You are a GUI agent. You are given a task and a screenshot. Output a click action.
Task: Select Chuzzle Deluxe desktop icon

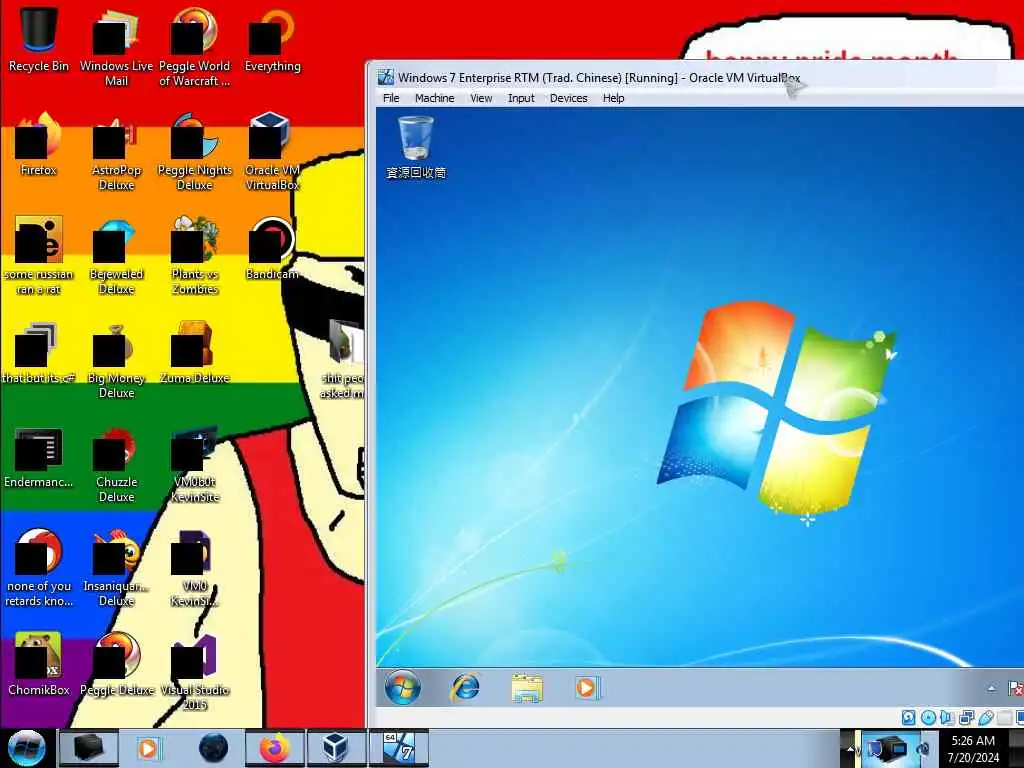[x=116, y=464]
